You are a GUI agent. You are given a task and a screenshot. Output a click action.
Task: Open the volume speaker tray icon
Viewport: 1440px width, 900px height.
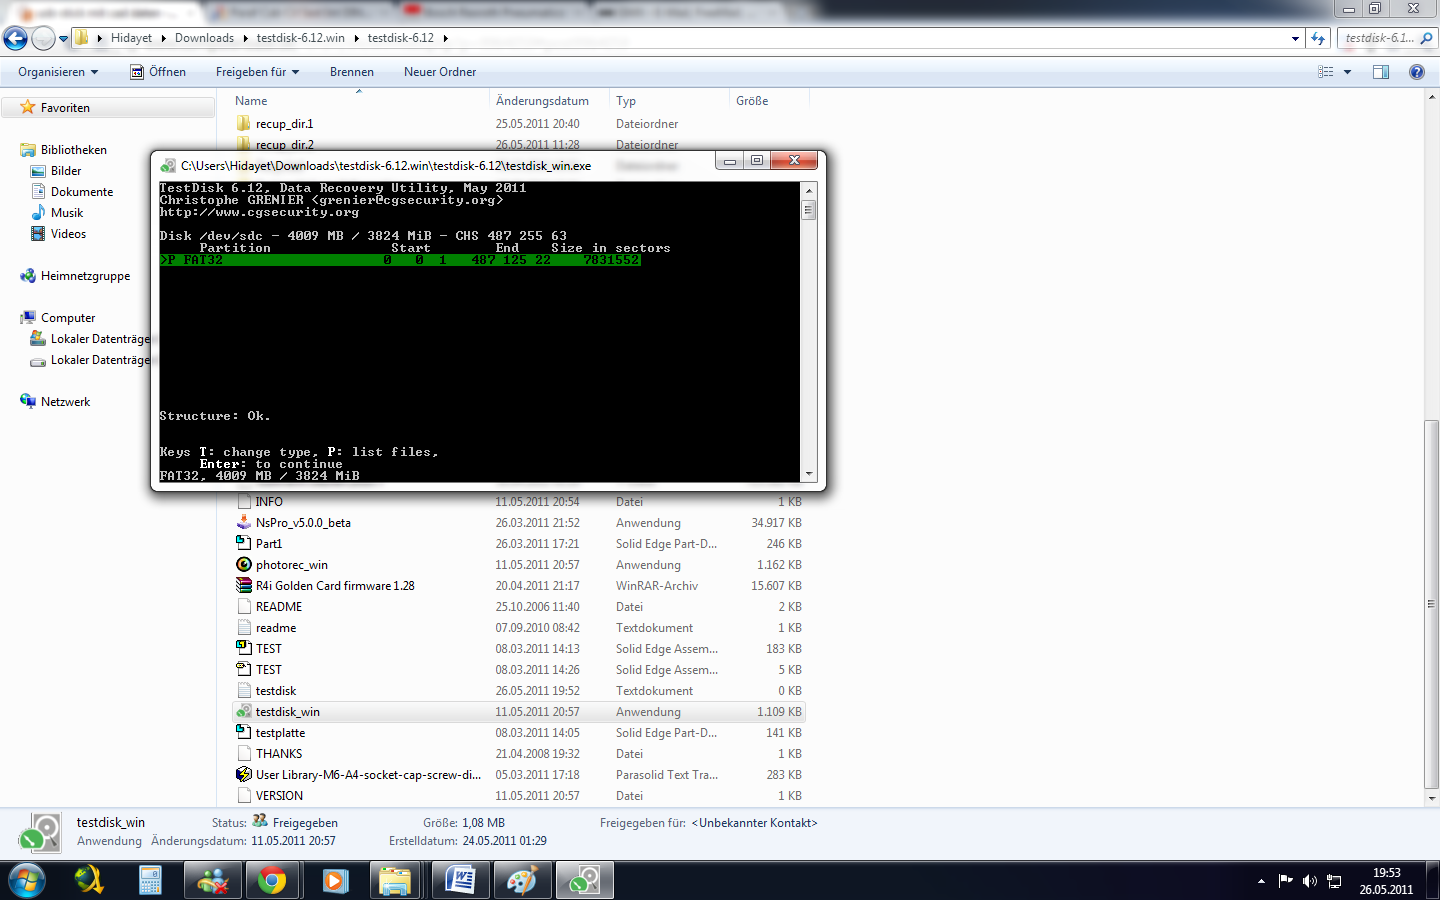[1309, 881]
